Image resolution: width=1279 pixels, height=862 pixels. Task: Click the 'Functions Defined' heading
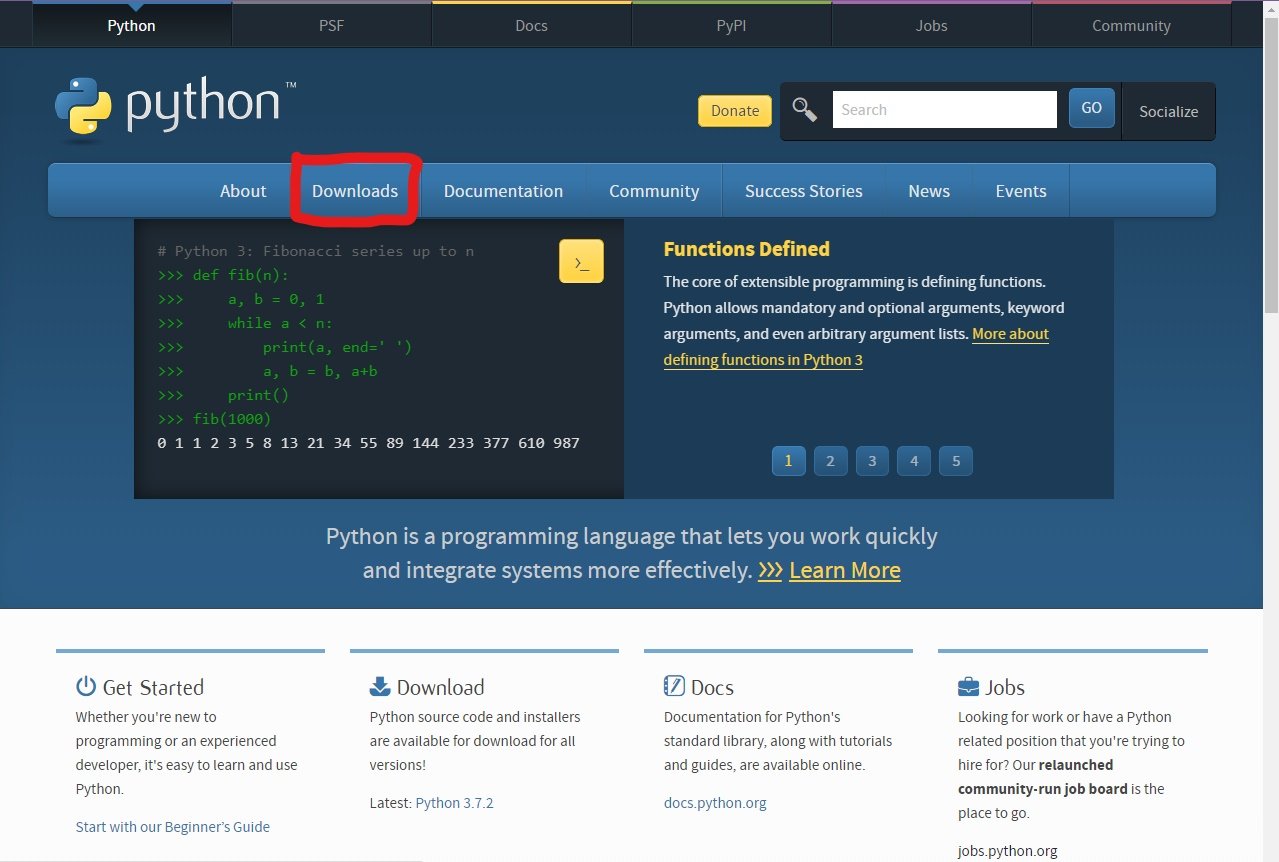746,249
